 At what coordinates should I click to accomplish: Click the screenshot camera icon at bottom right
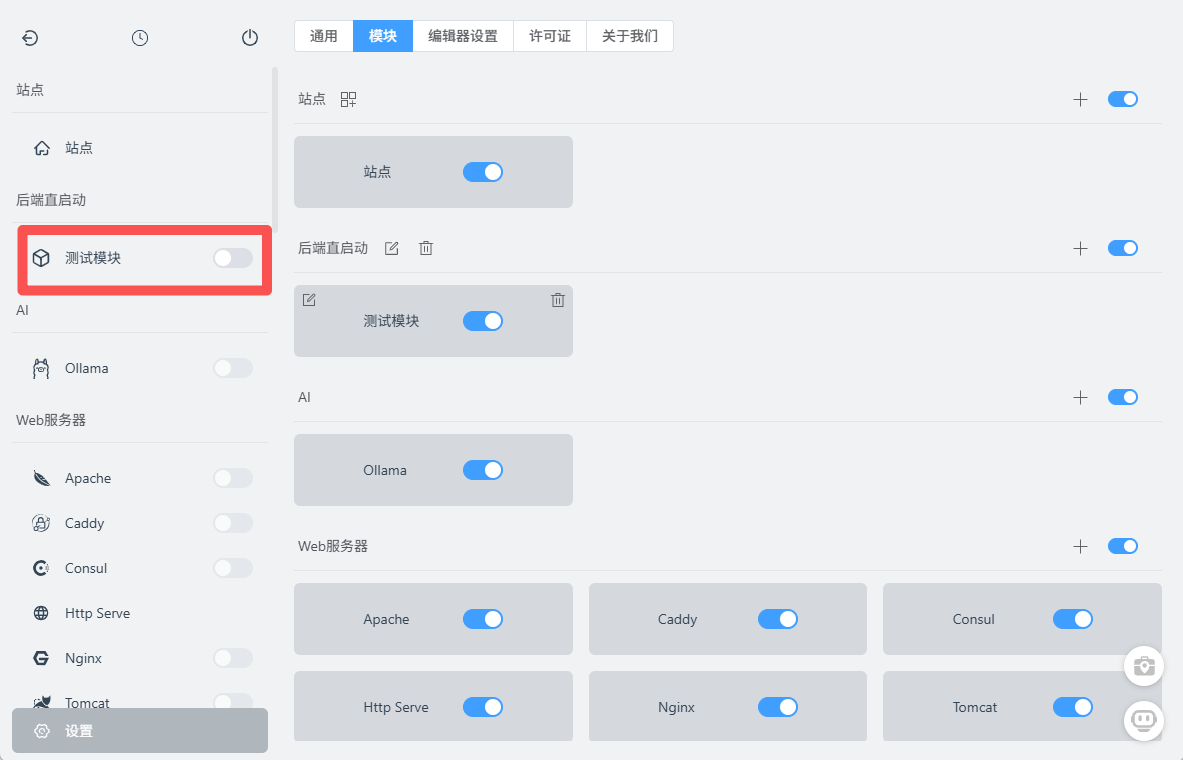pyautogui.click(x=1143, y=666)
